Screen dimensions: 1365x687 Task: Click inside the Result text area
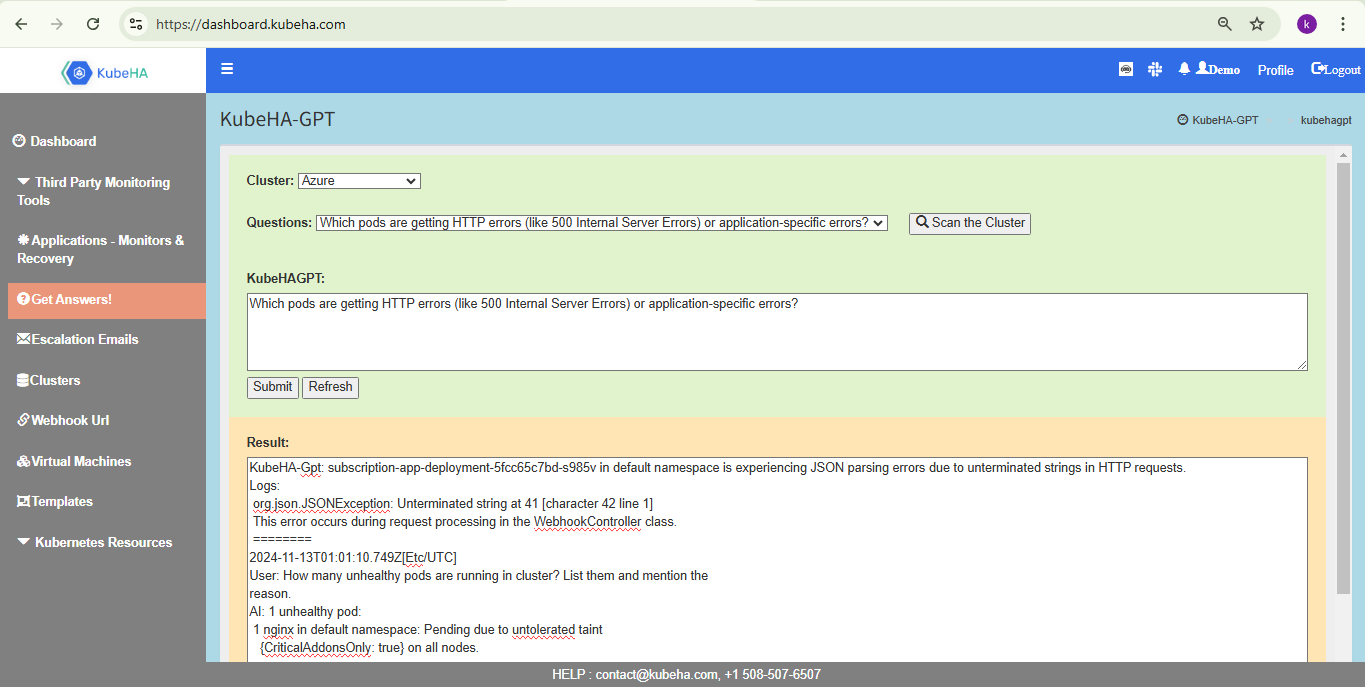(777, 560)
